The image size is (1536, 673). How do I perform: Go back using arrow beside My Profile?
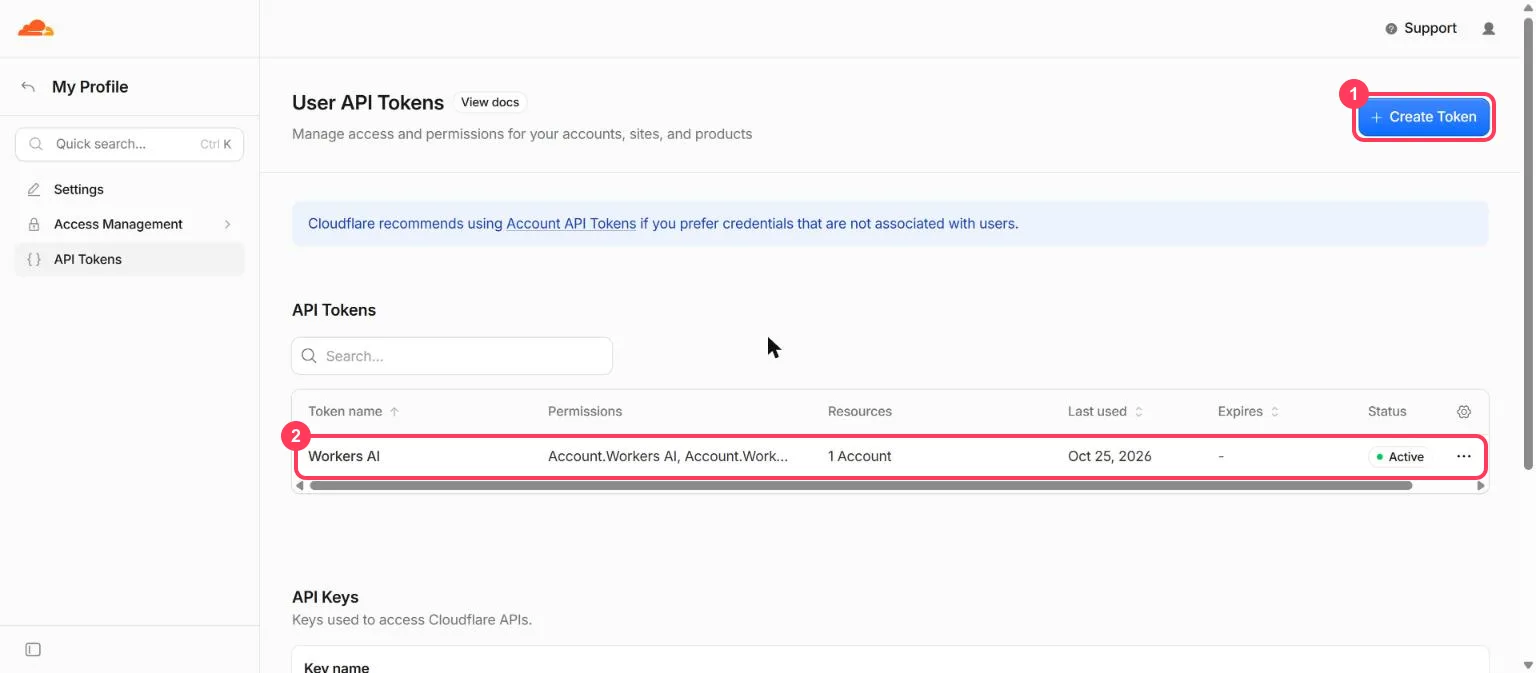[x=28, y=87]
